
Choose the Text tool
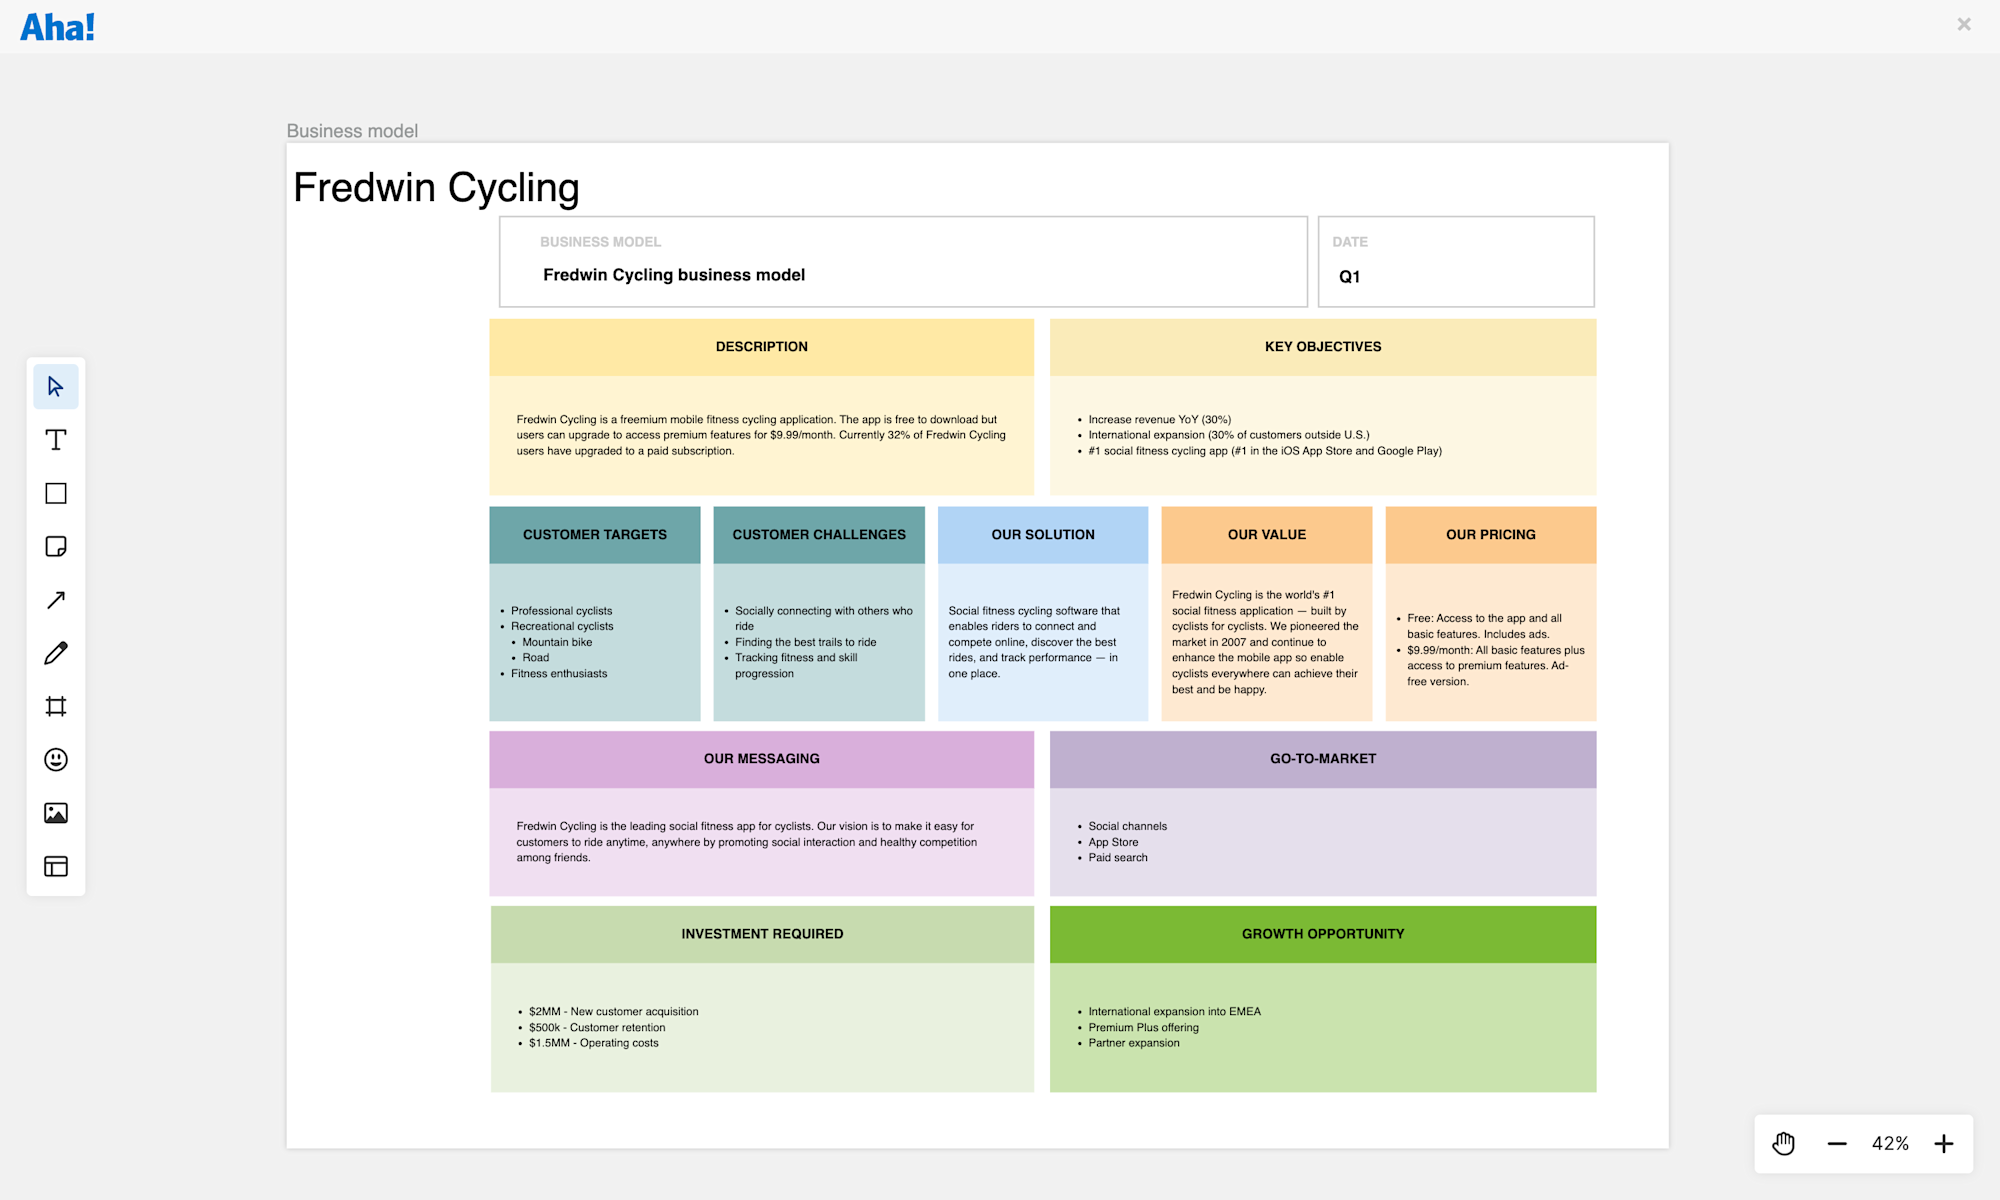(56, 439)
